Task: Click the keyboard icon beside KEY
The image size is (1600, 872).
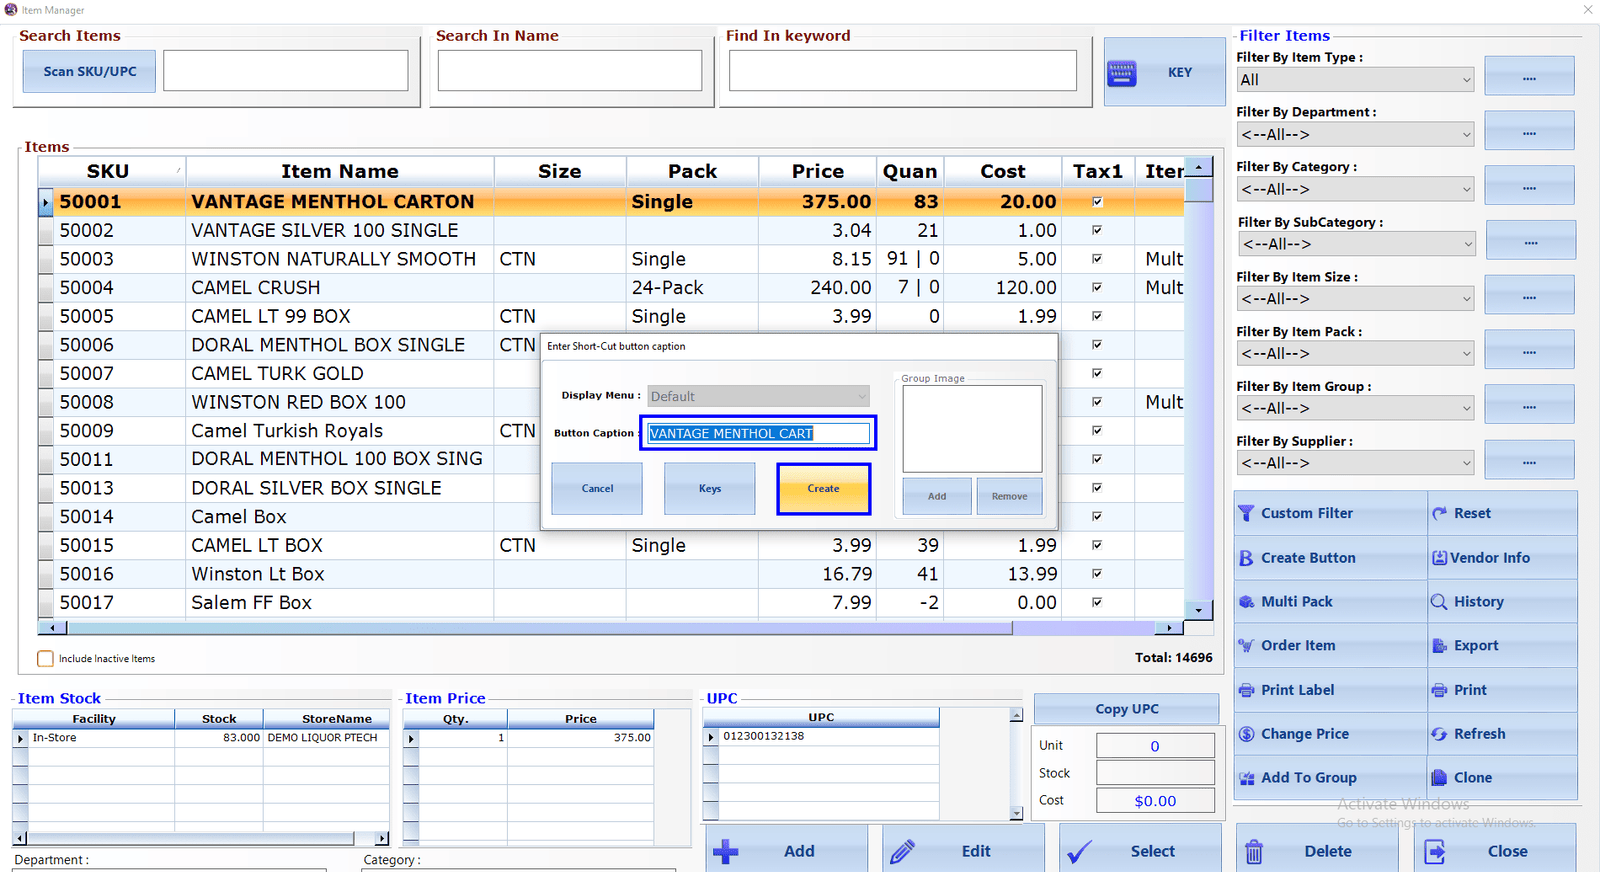Action: 1122,73
